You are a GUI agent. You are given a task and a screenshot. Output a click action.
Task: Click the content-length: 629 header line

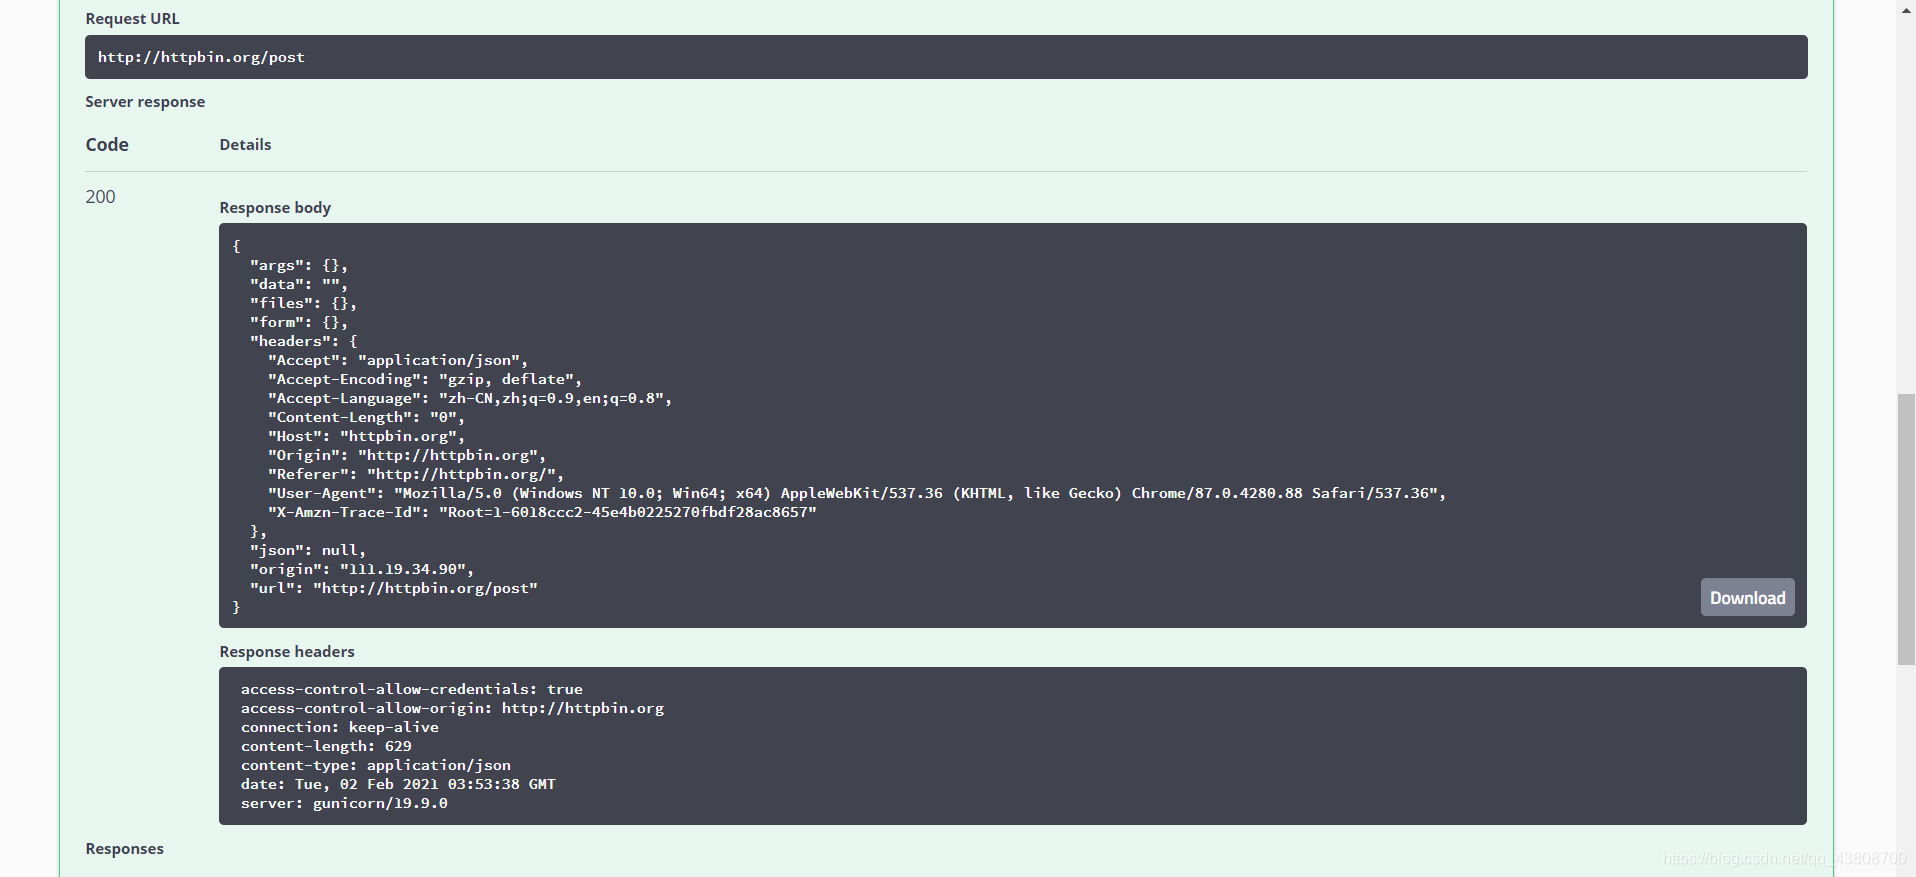326,746
